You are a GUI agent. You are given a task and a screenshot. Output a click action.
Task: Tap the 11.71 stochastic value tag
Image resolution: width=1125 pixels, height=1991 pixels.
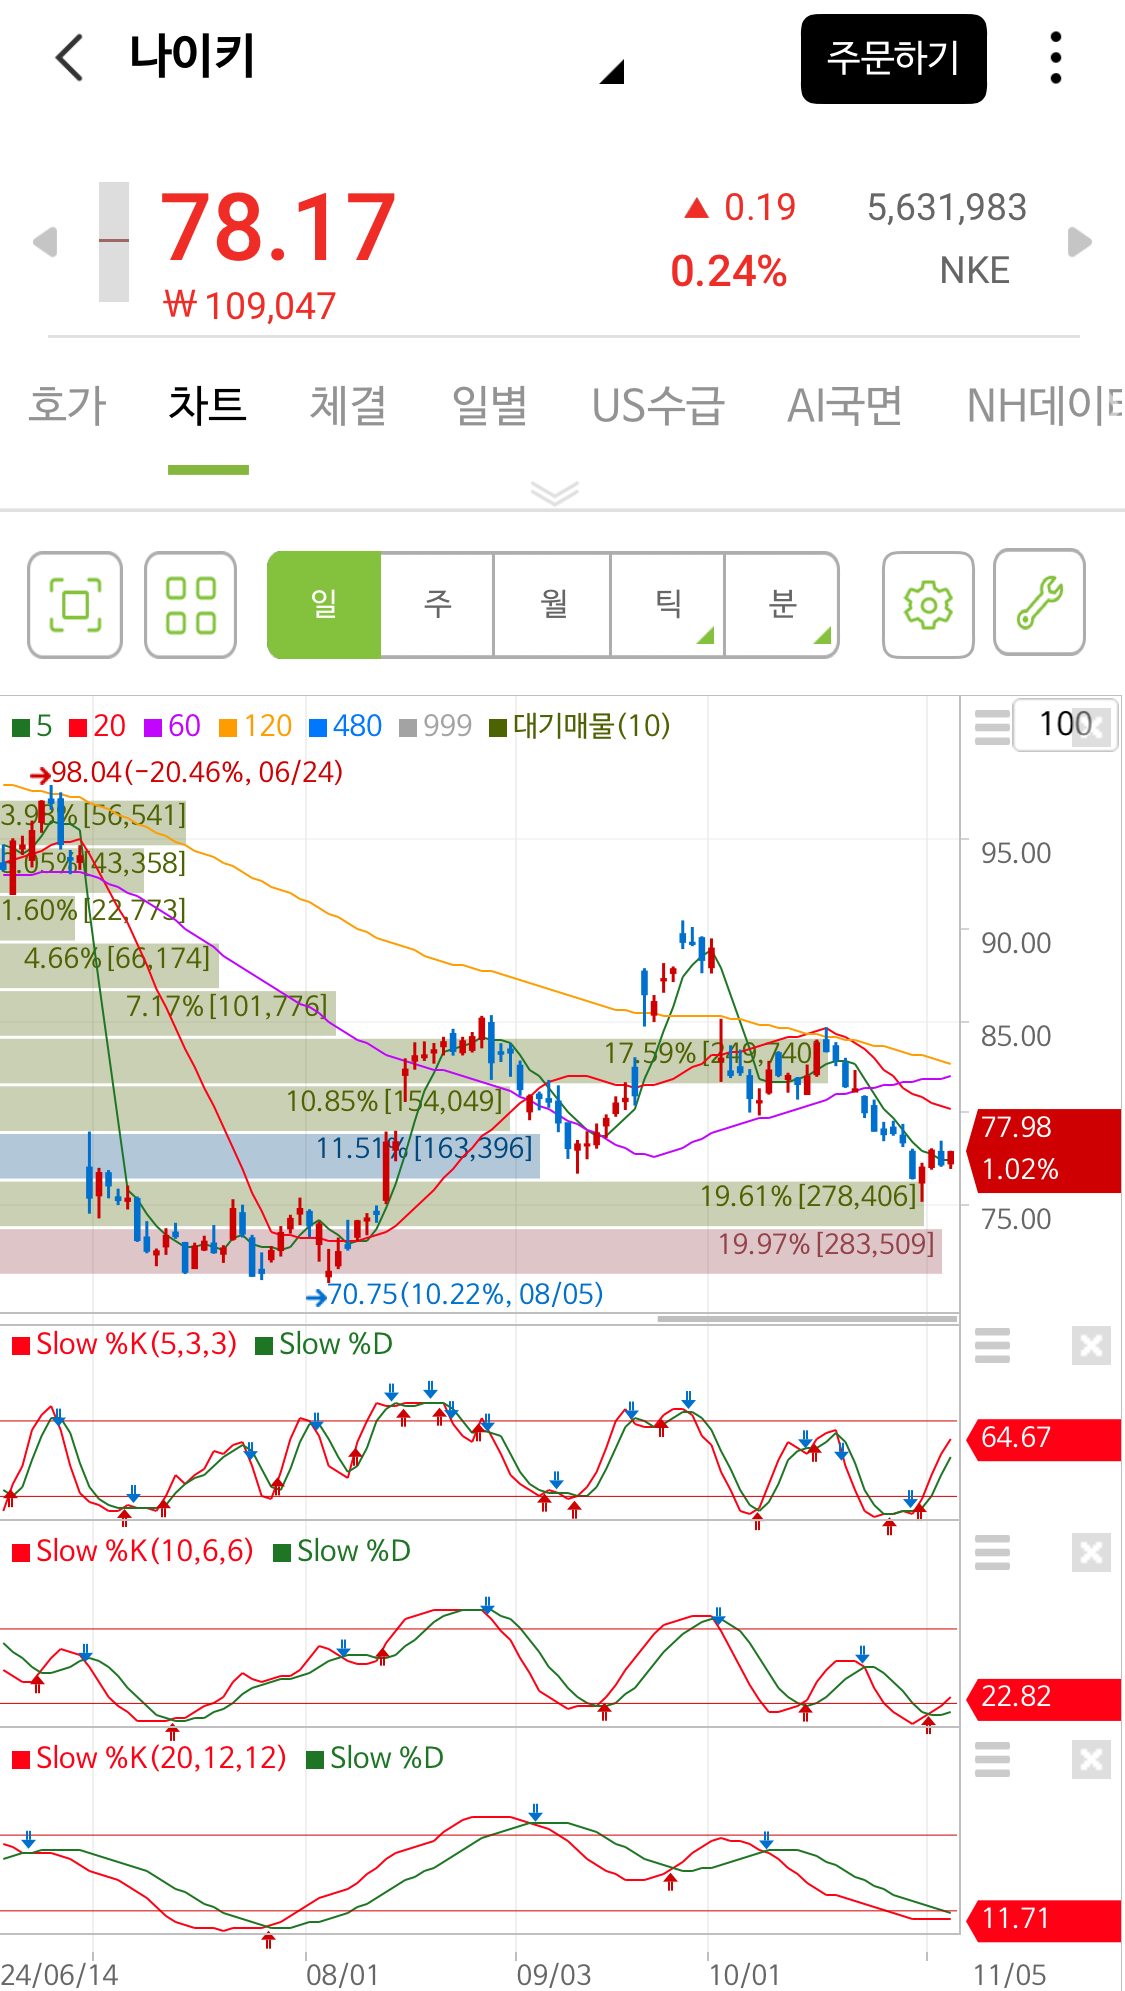point(1044,1920)
